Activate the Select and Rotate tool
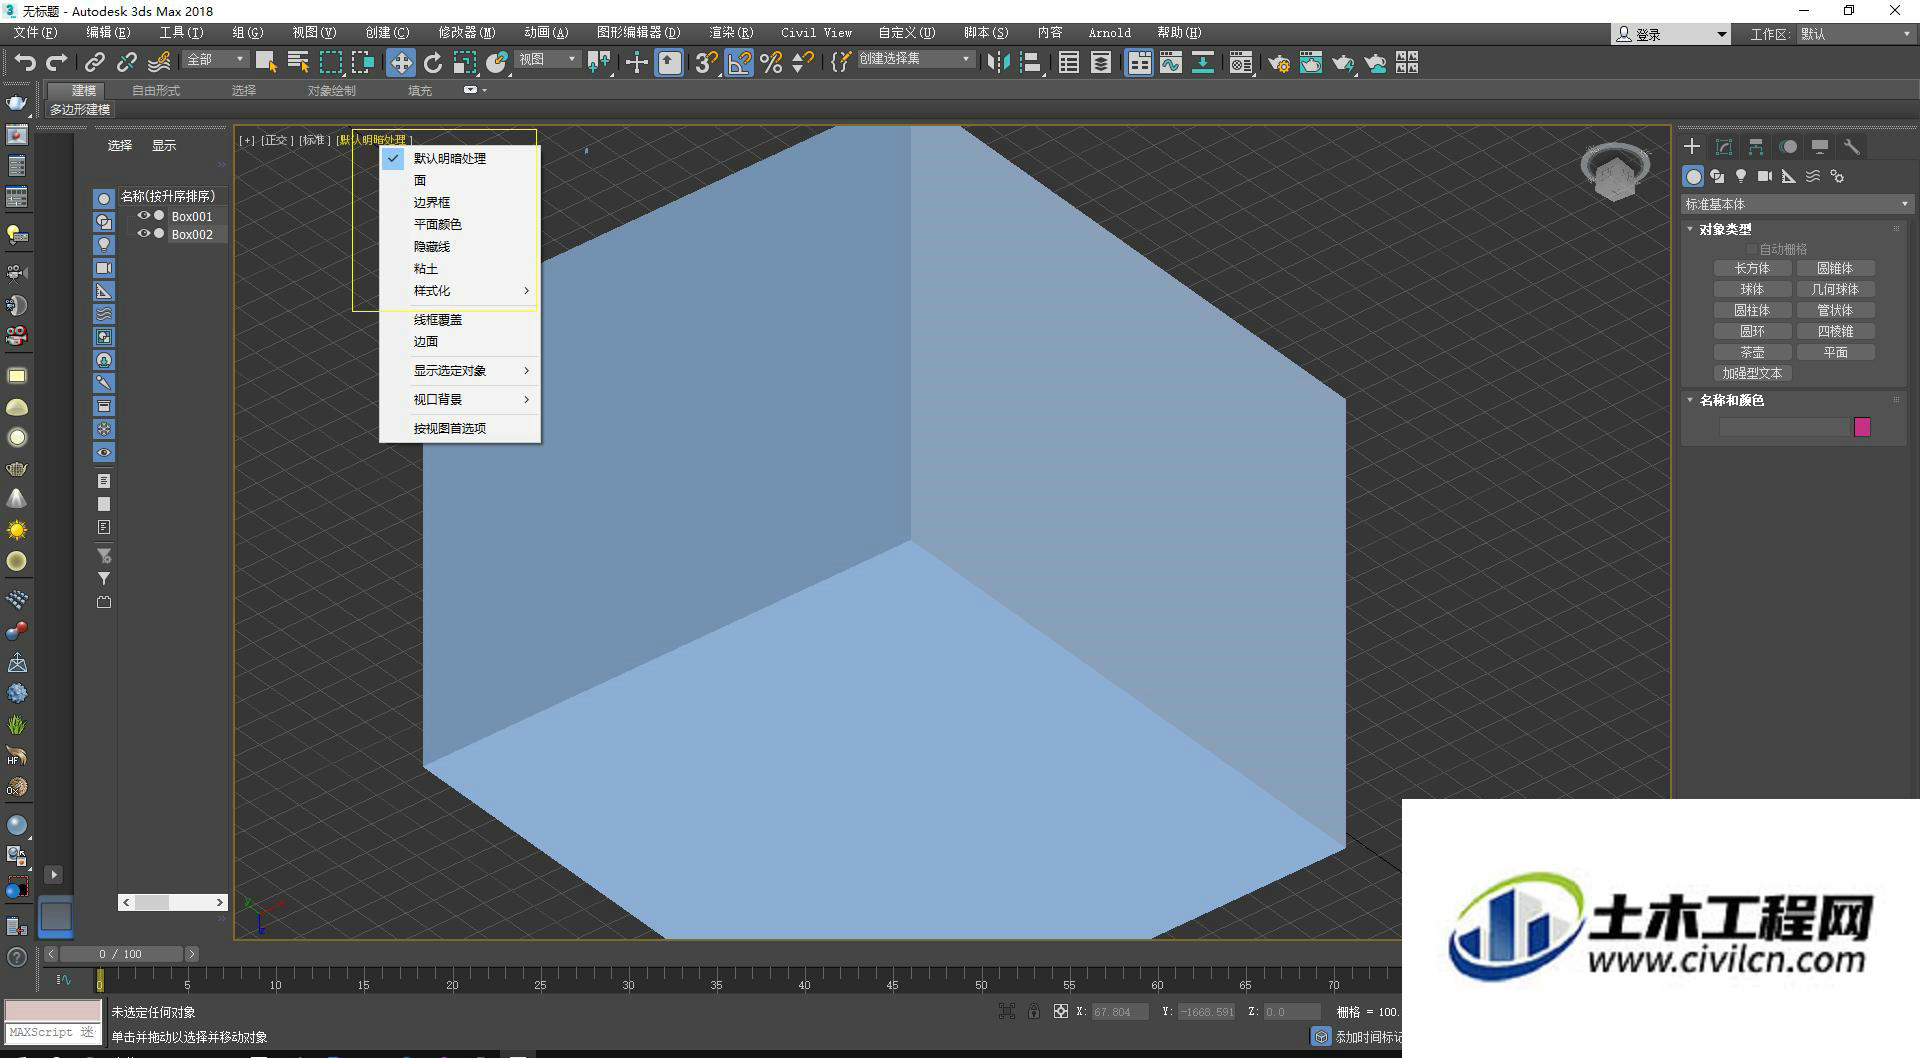 [433, 63]
